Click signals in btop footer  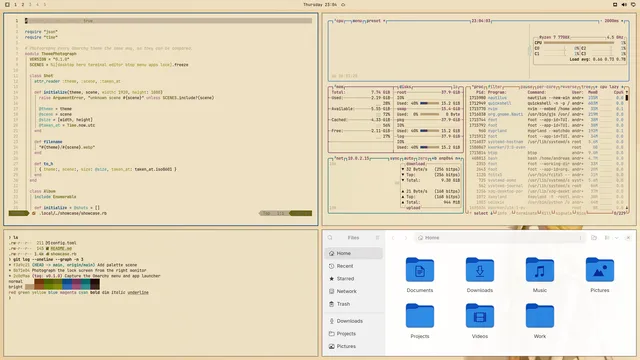565,213
